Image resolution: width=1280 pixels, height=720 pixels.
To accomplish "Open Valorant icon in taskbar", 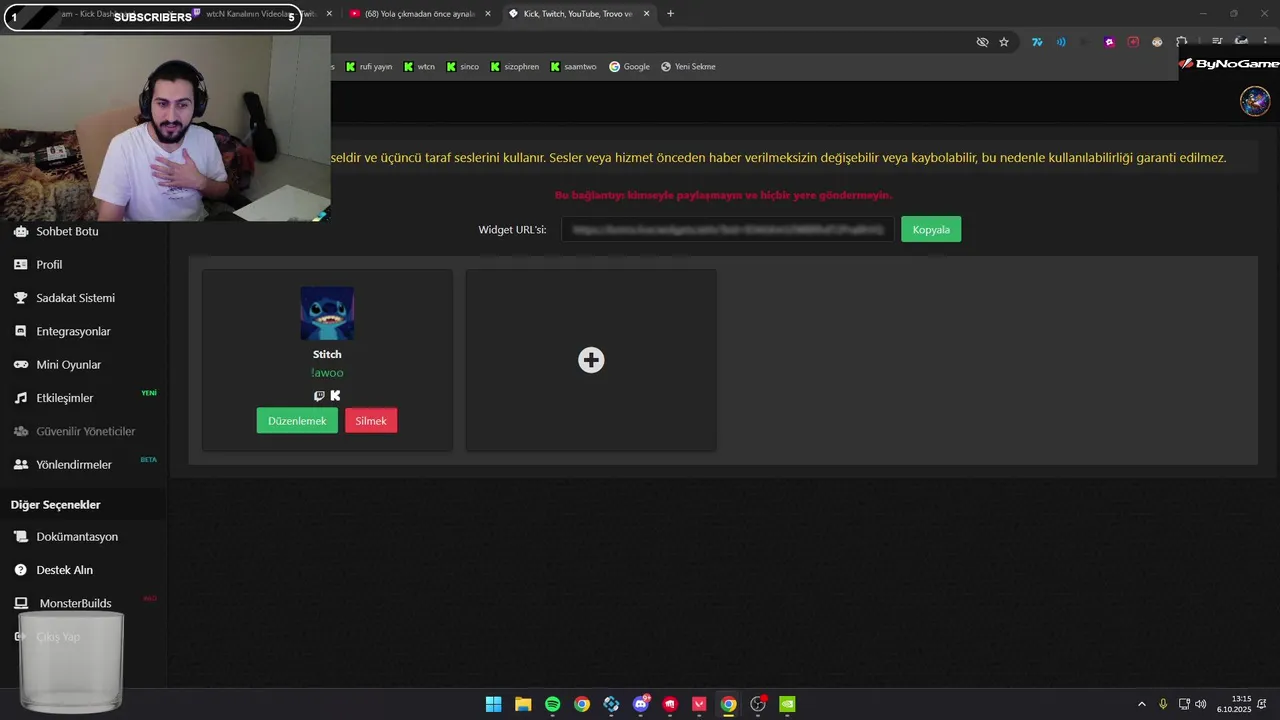I will pyautogui.click(x=699, y=704).
